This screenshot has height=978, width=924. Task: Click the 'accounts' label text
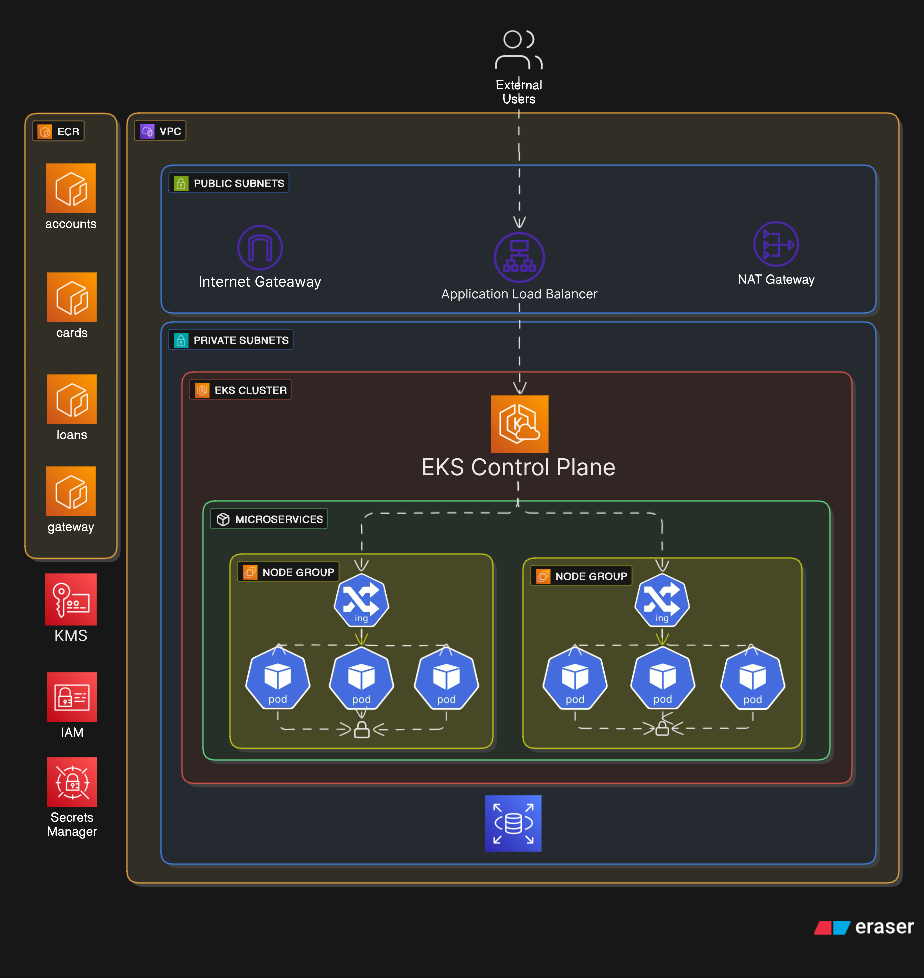[71, 224]
